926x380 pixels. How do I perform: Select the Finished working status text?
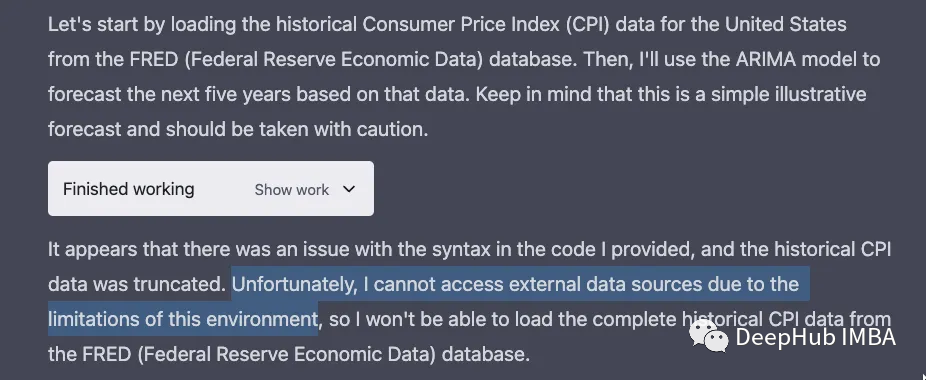point(129,189)
